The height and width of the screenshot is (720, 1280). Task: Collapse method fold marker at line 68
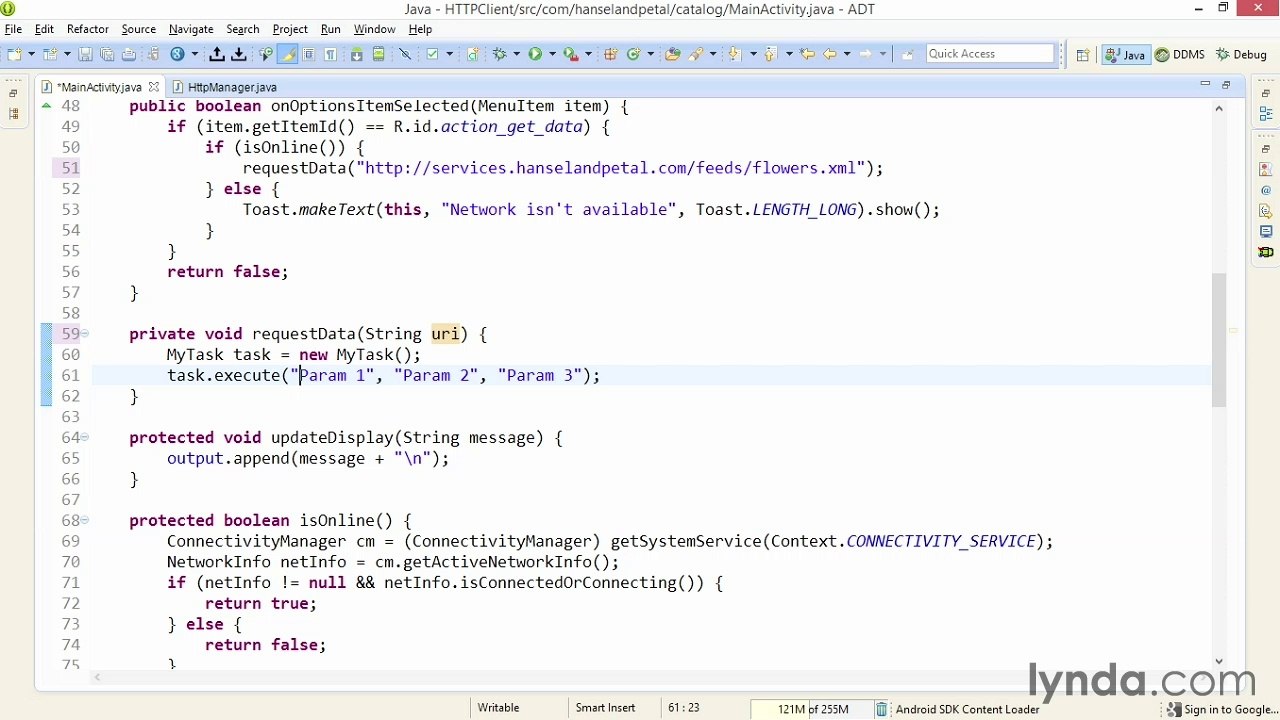[x=85, y=520]
